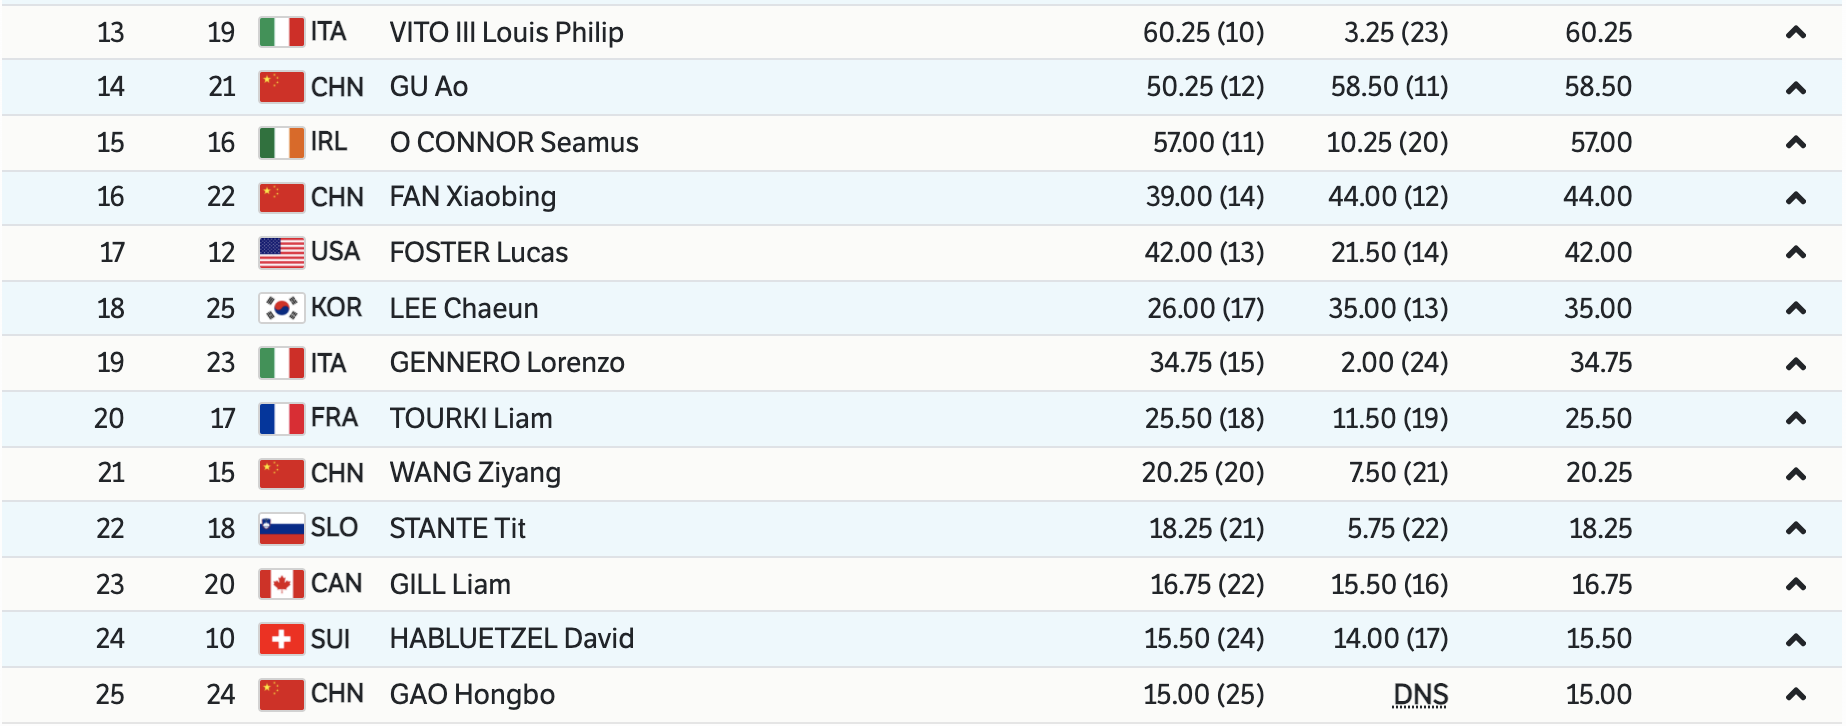The width and height of the screenshot is (1846, 726).
Task: Click the South Korea flag icon
Action: [x=281, y=308]
